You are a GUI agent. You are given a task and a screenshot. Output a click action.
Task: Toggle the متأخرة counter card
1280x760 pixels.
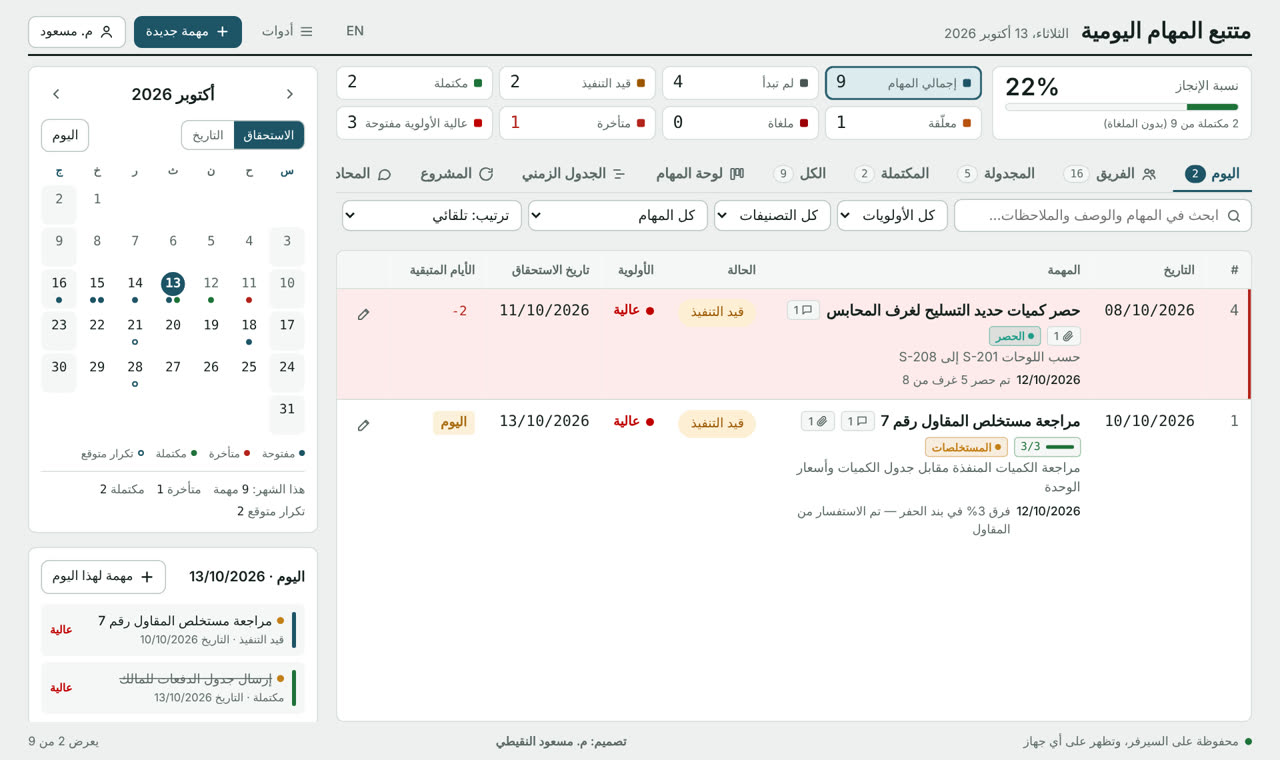point(577,123)
